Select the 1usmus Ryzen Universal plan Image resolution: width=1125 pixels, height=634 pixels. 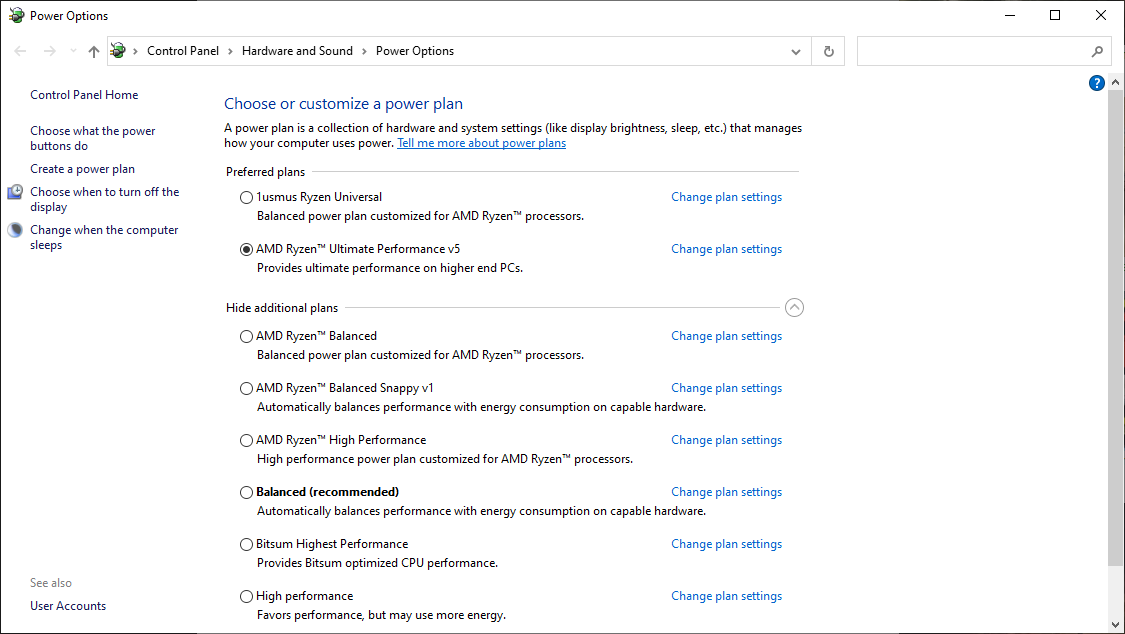(x=246, y=198)
